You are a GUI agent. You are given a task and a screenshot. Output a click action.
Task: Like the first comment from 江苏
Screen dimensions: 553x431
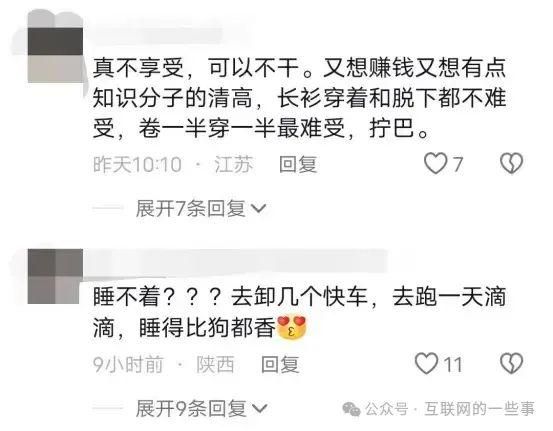point(436,164)
